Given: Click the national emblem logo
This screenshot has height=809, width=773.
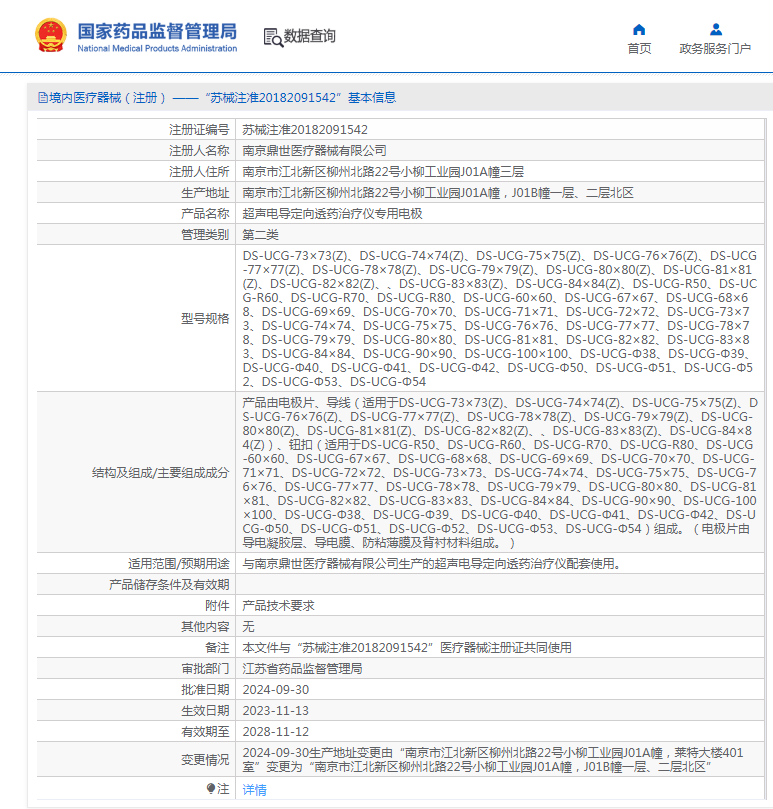Looking at the screenshot, I should click(48, 35).
